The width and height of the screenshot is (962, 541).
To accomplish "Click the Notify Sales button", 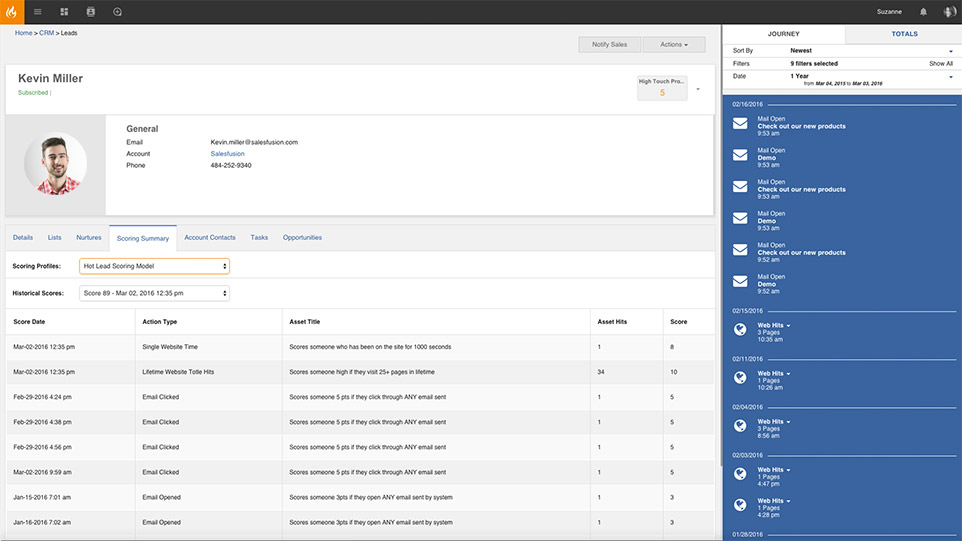I will tap(609, 45).
